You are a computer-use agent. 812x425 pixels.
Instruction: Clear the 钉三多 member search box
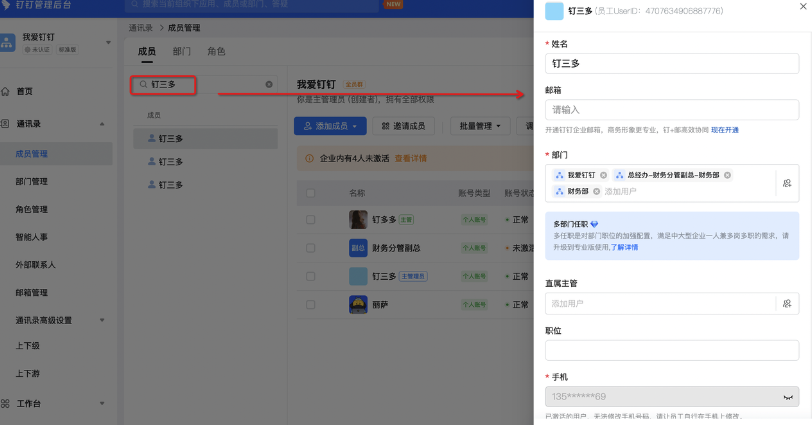click(269, 84)
